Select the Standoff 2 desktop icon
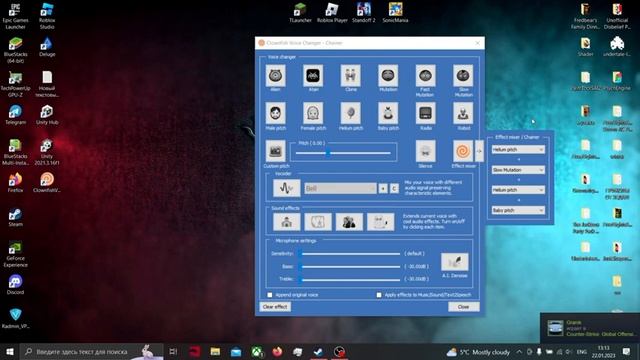 363,13
